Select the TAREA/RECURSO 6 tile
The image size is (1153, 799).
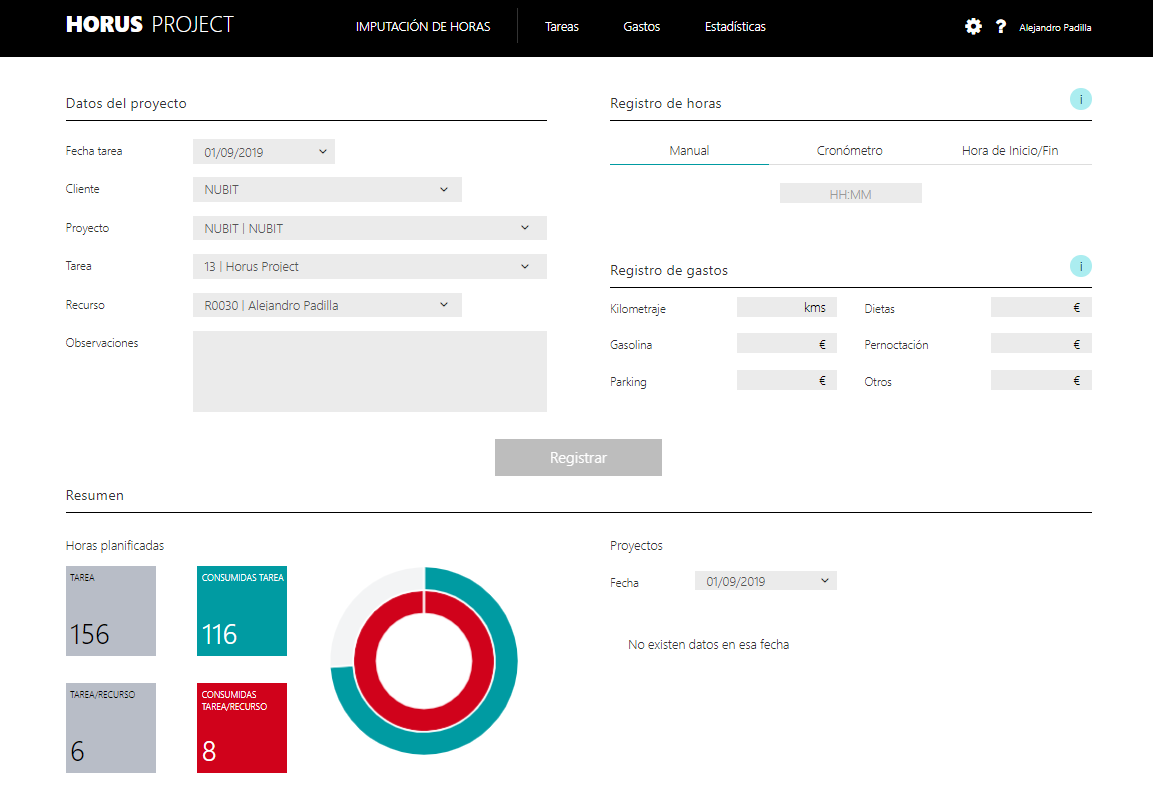111,728
